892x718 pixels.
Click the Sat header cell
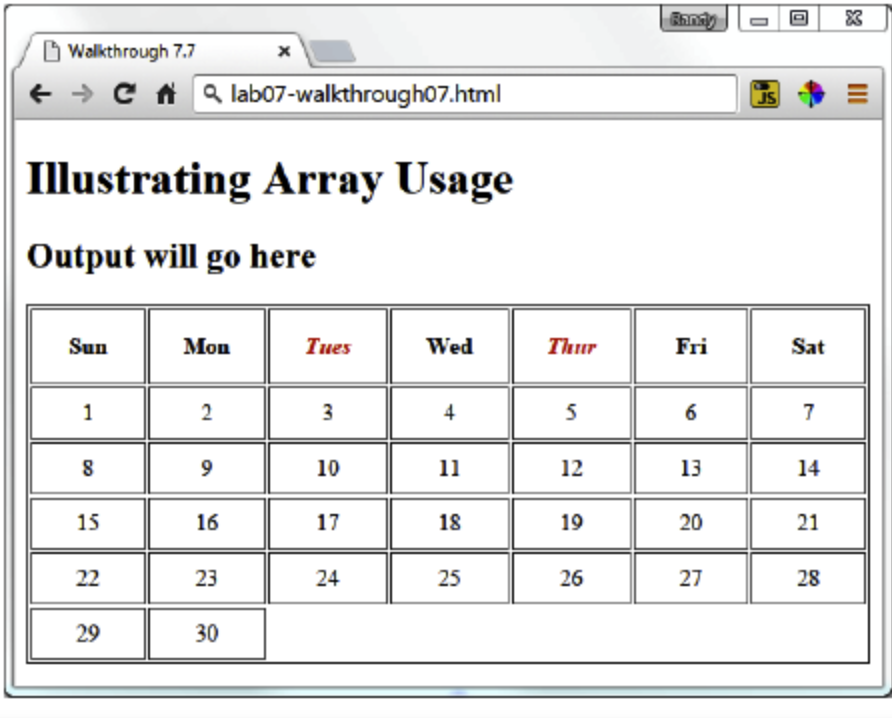[x=808, y=346]
